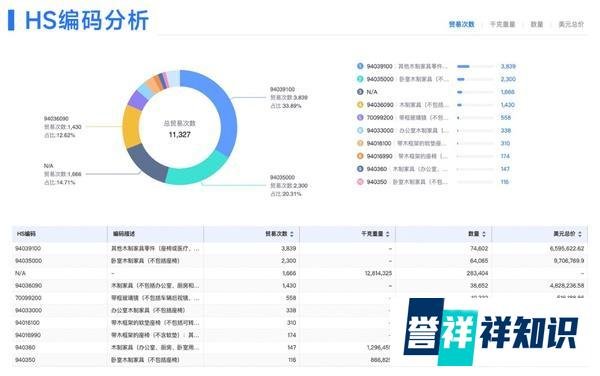The height and width of the screenshot is (376, 600).
Task: Click donut callout label 占比:33.89%
Action: tap(285, 106)
